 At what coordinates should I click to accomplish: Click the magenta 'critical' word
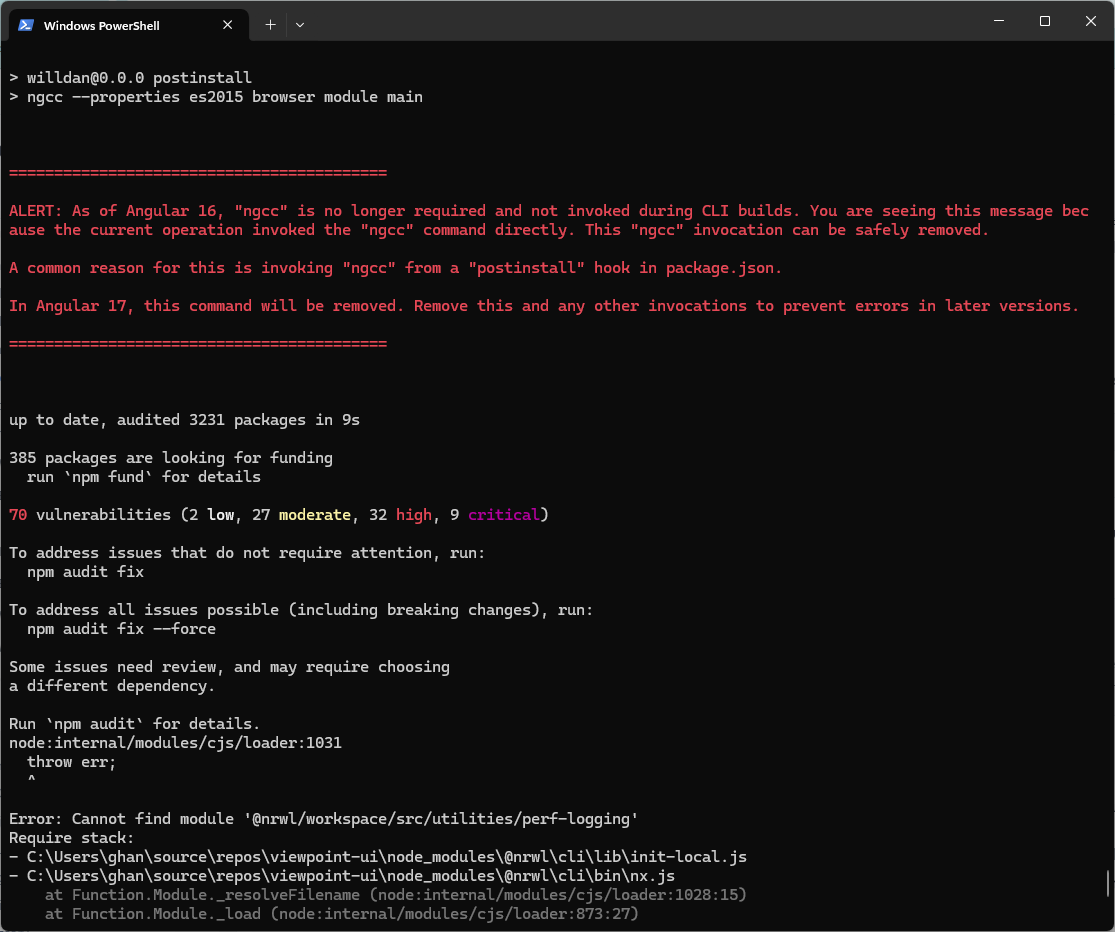click(x=503, y=515)
